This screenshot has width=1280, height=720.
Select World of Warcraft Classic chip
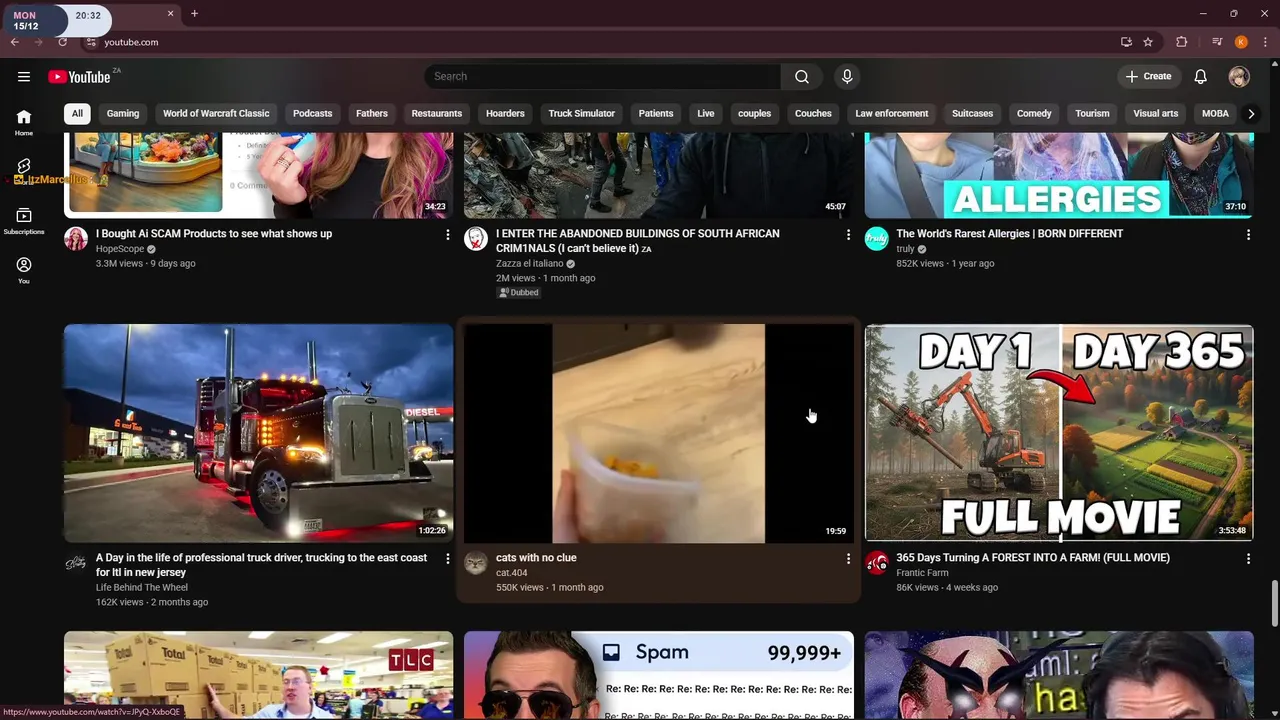216,113
